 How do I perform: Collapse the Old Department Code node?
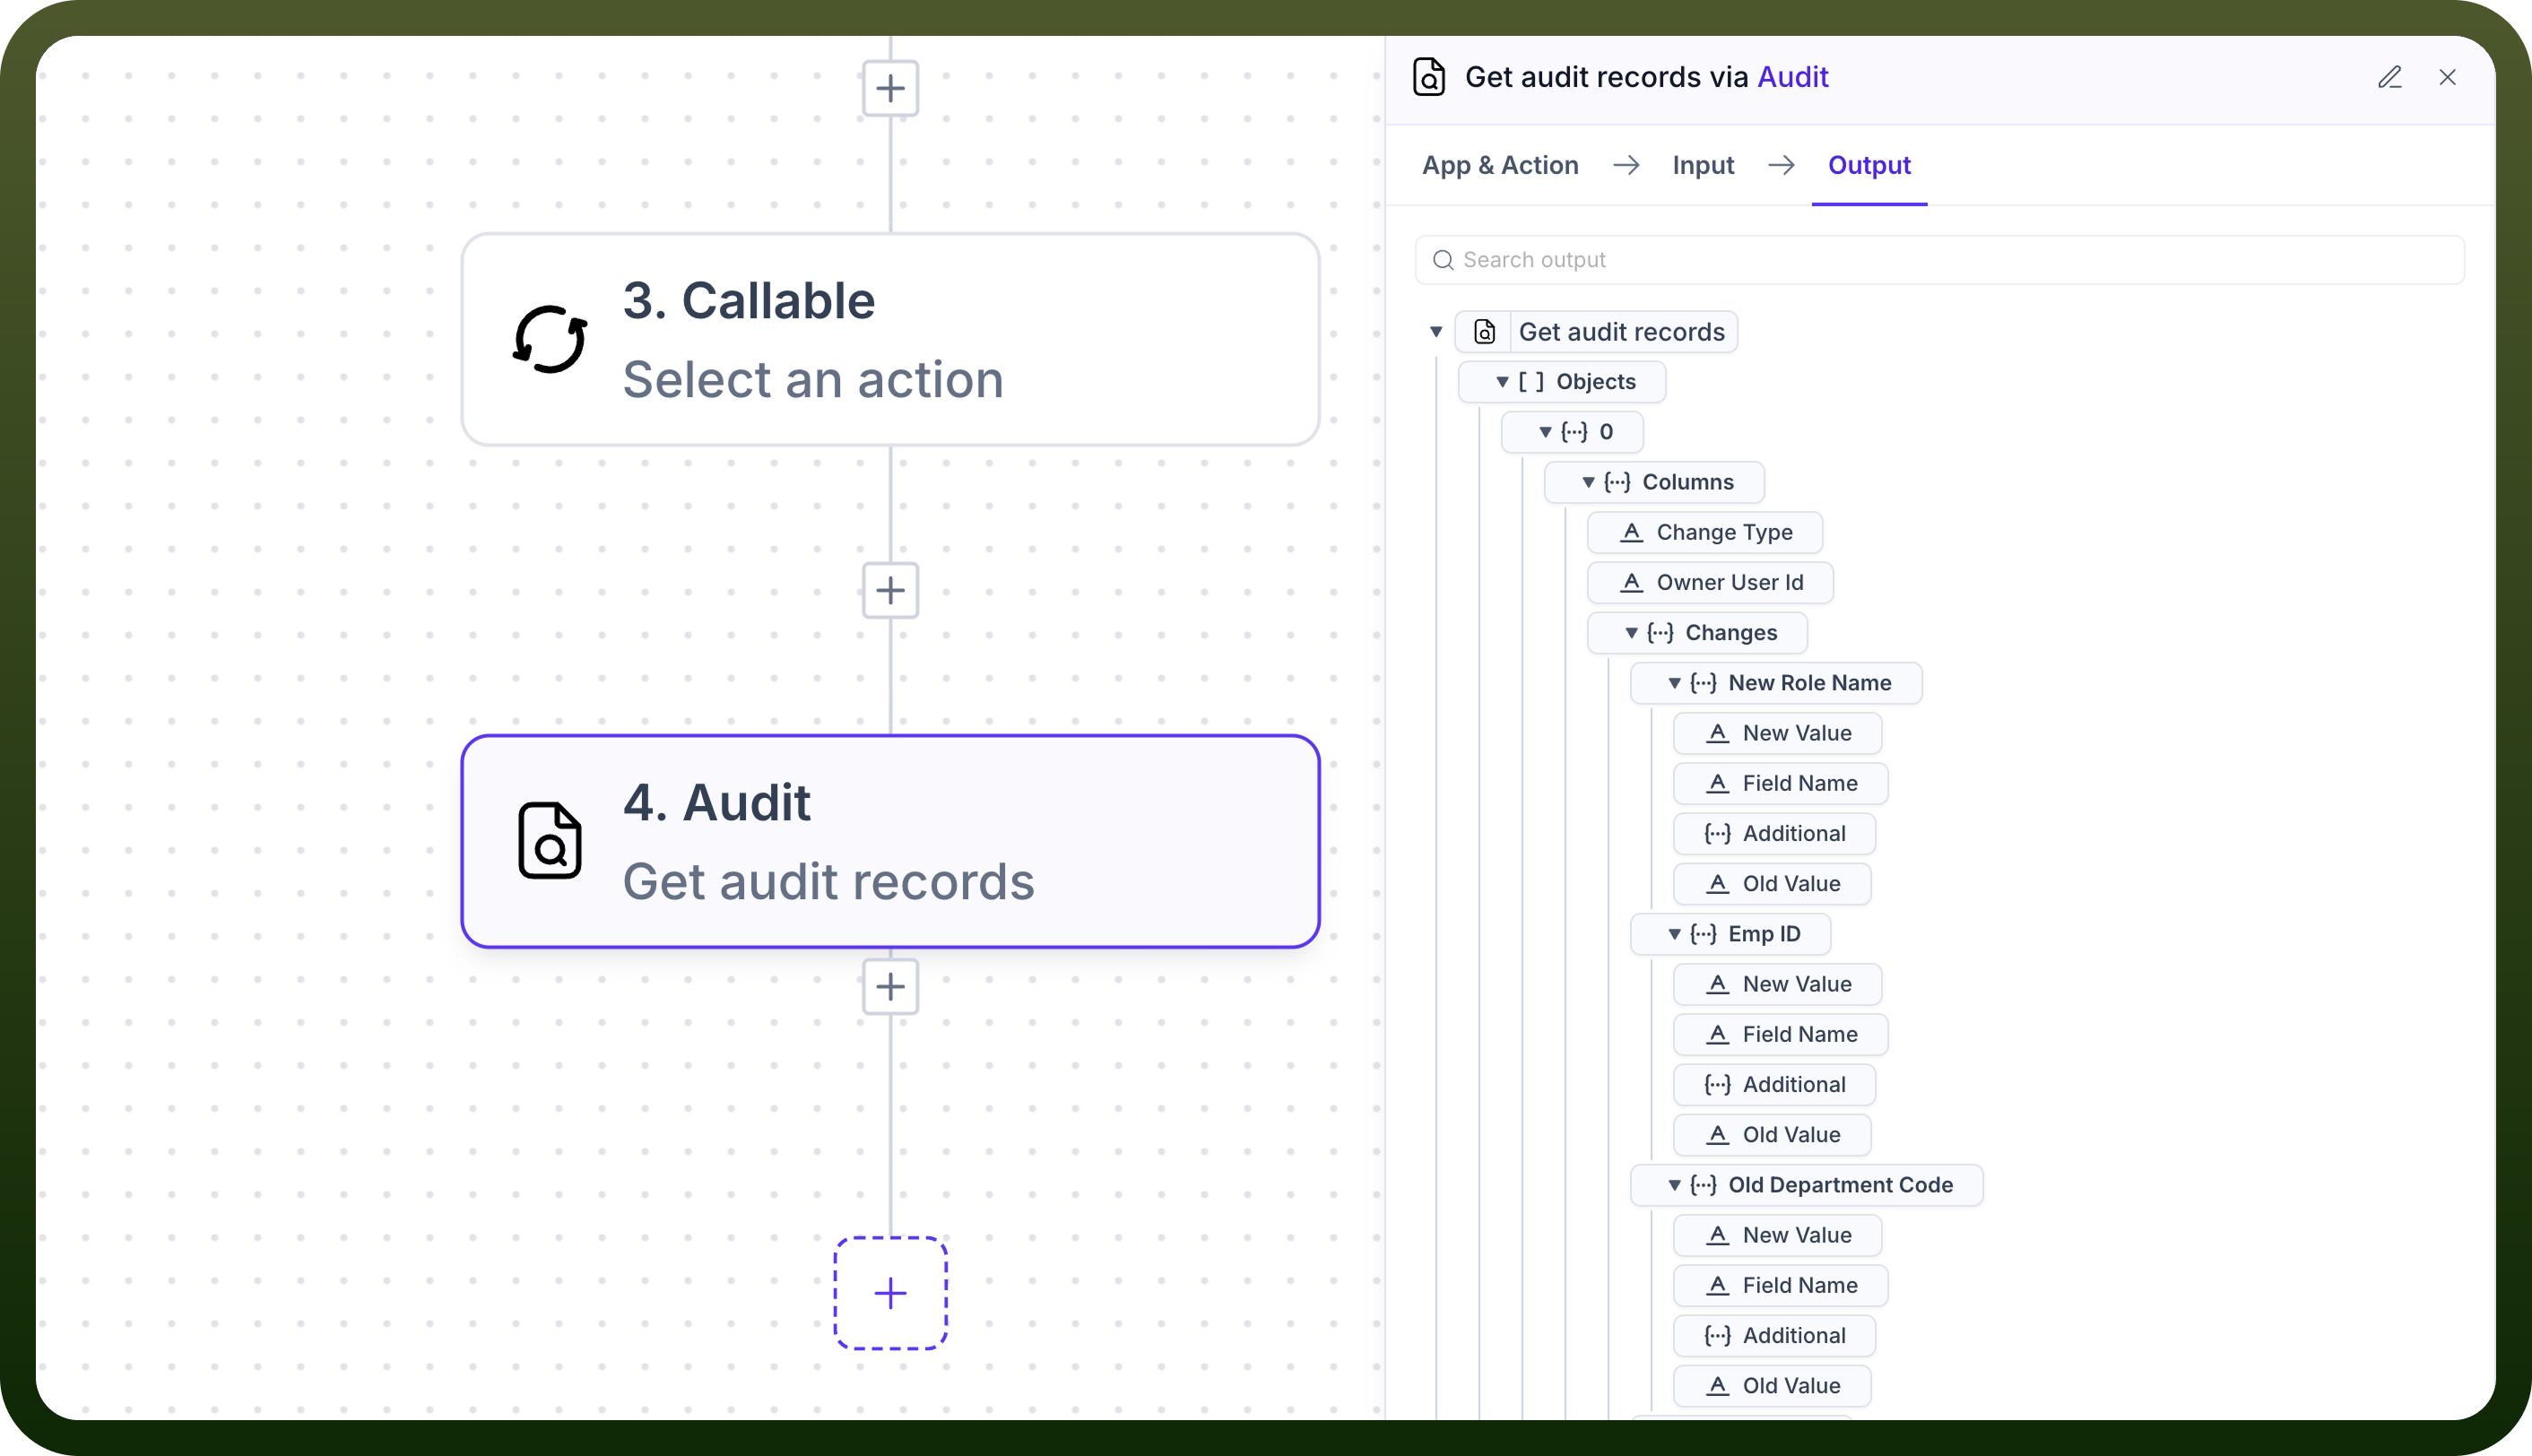click(x=1674, y=1185)
